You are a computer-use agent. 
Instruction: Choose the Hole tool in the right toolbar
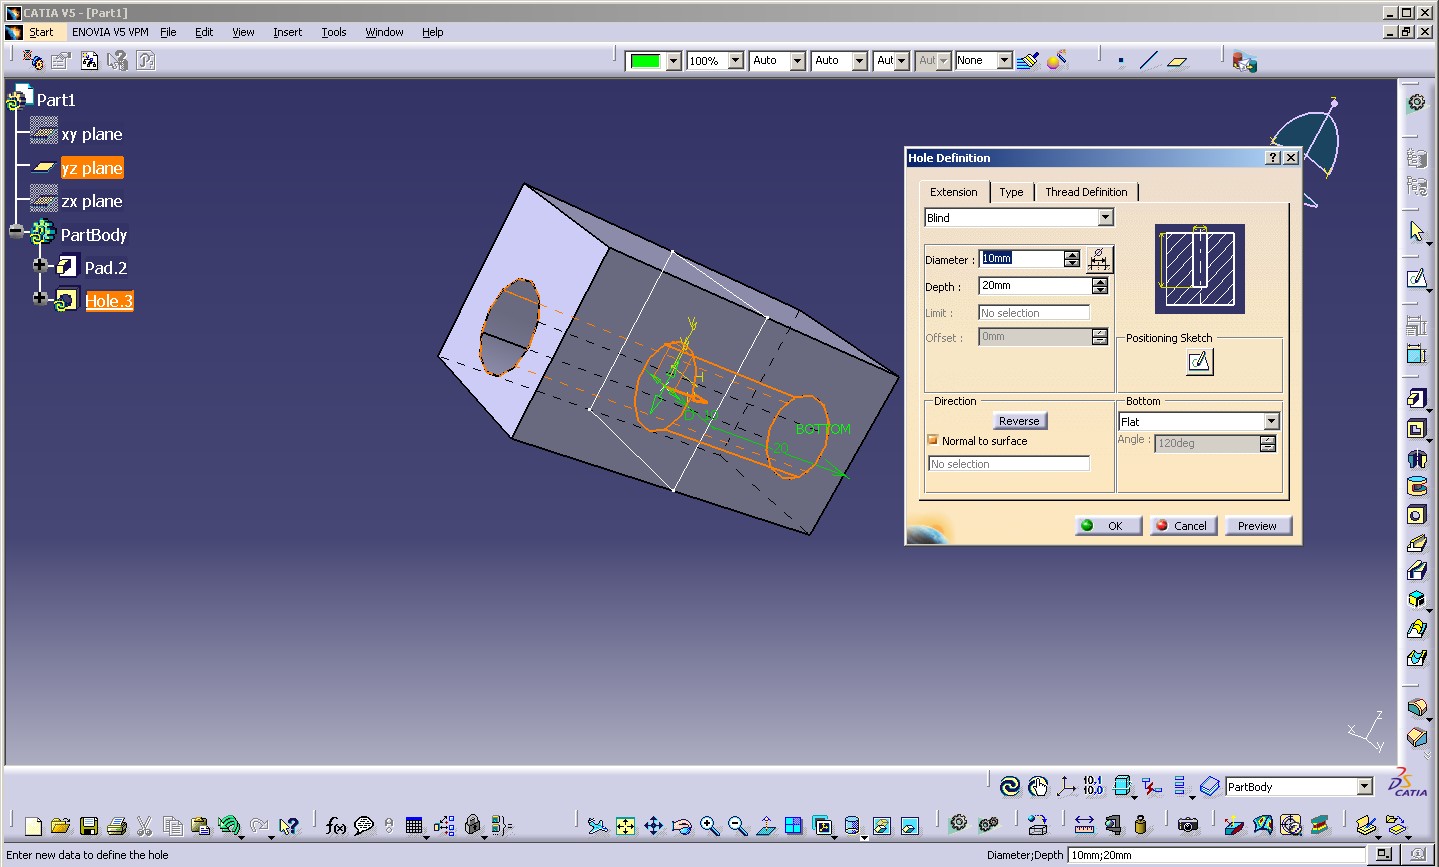[x=1416, y=515]
